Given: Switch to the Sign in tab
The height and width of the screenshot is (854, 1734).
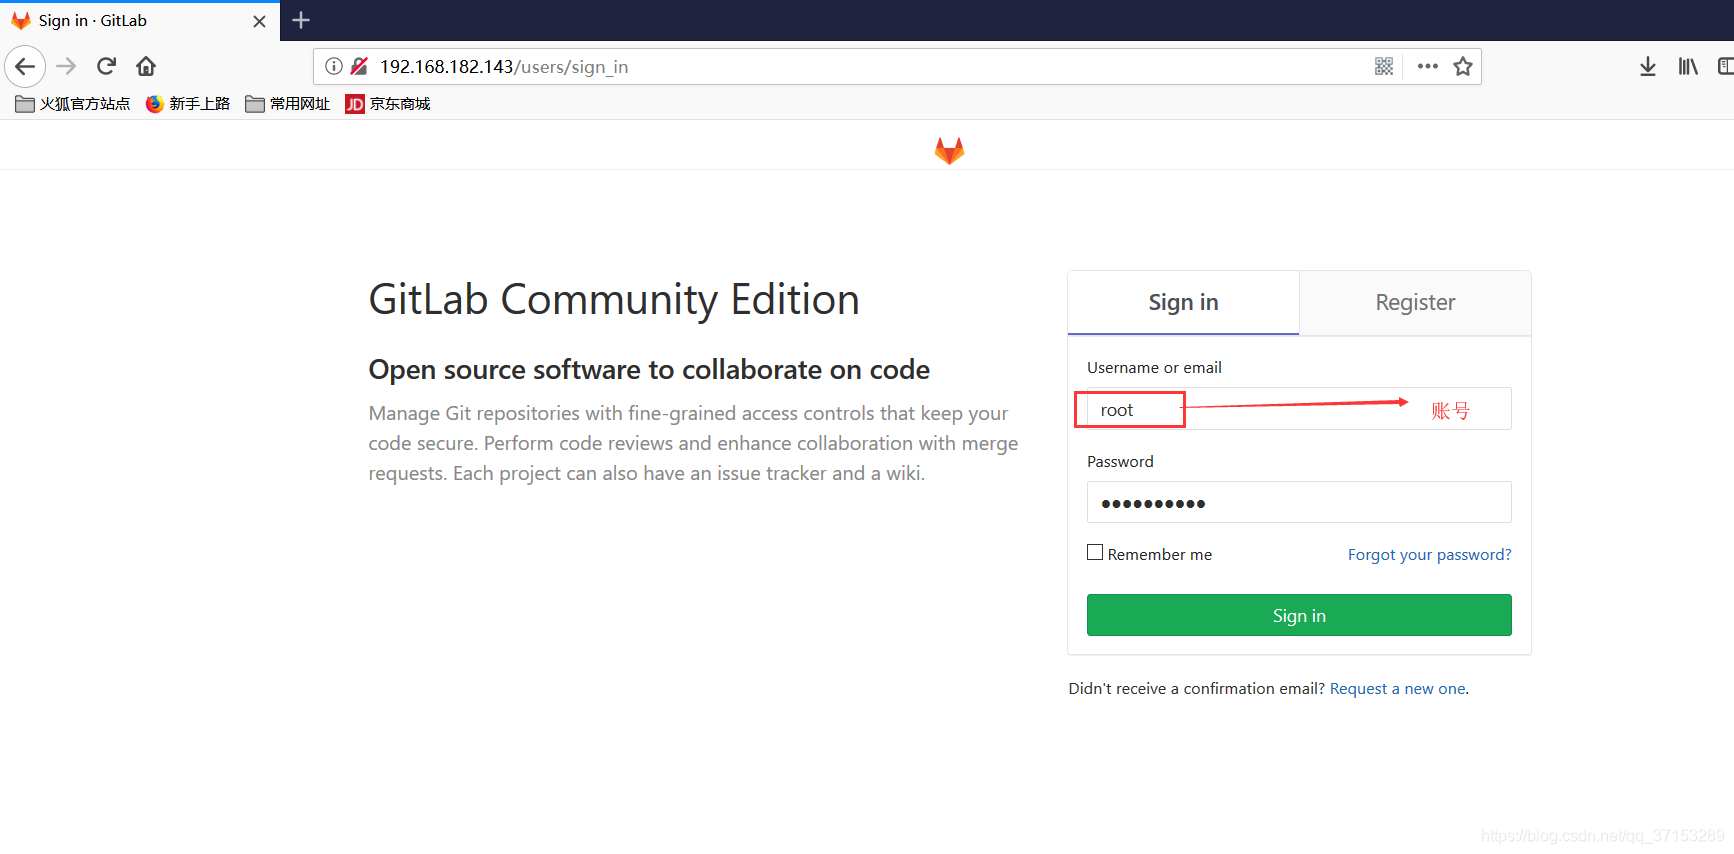Looking at the screenshot, I should 1183,303.
